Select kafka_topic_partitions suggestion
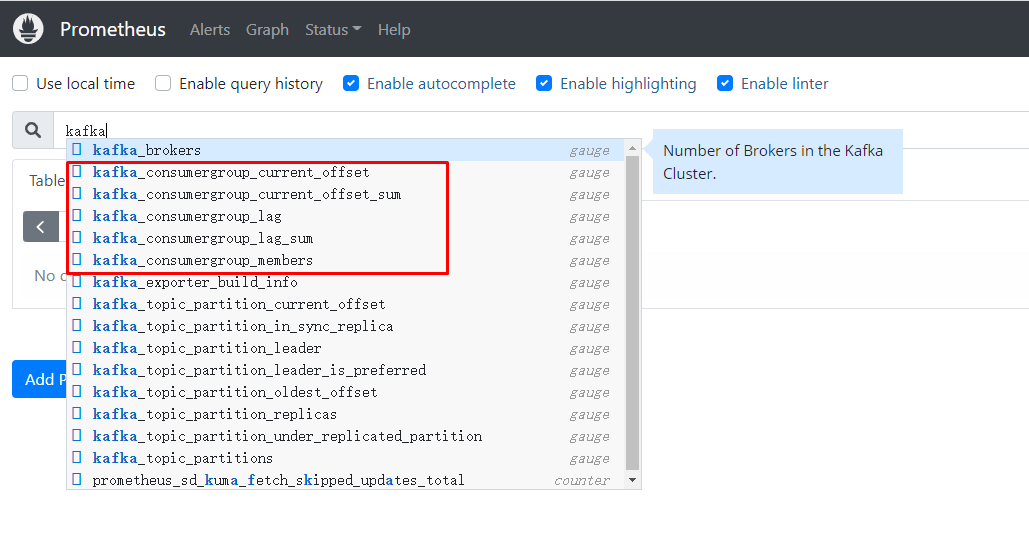Viewport: 1029px width, 552px height. point(346,458)
